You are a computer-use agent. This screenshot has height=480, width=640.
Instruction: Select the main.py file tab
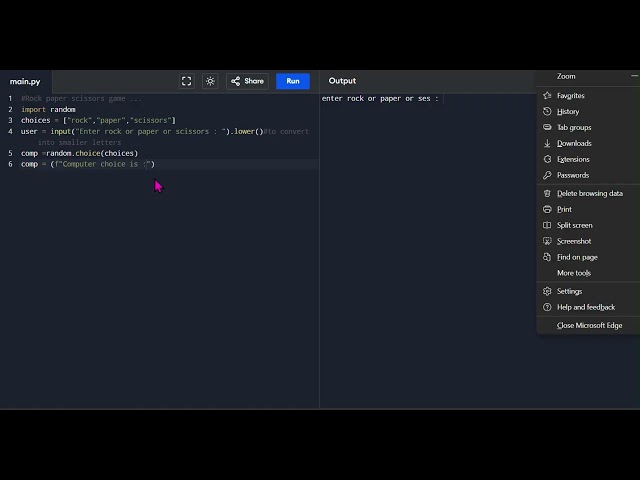[x=25, y=81]
